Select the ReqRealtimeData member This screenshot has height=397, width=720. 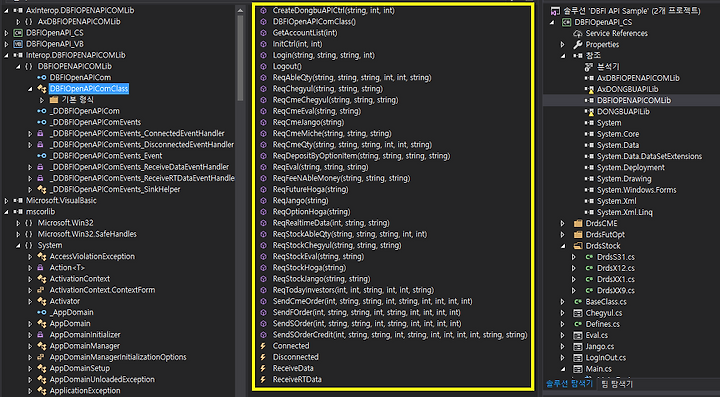331,223
